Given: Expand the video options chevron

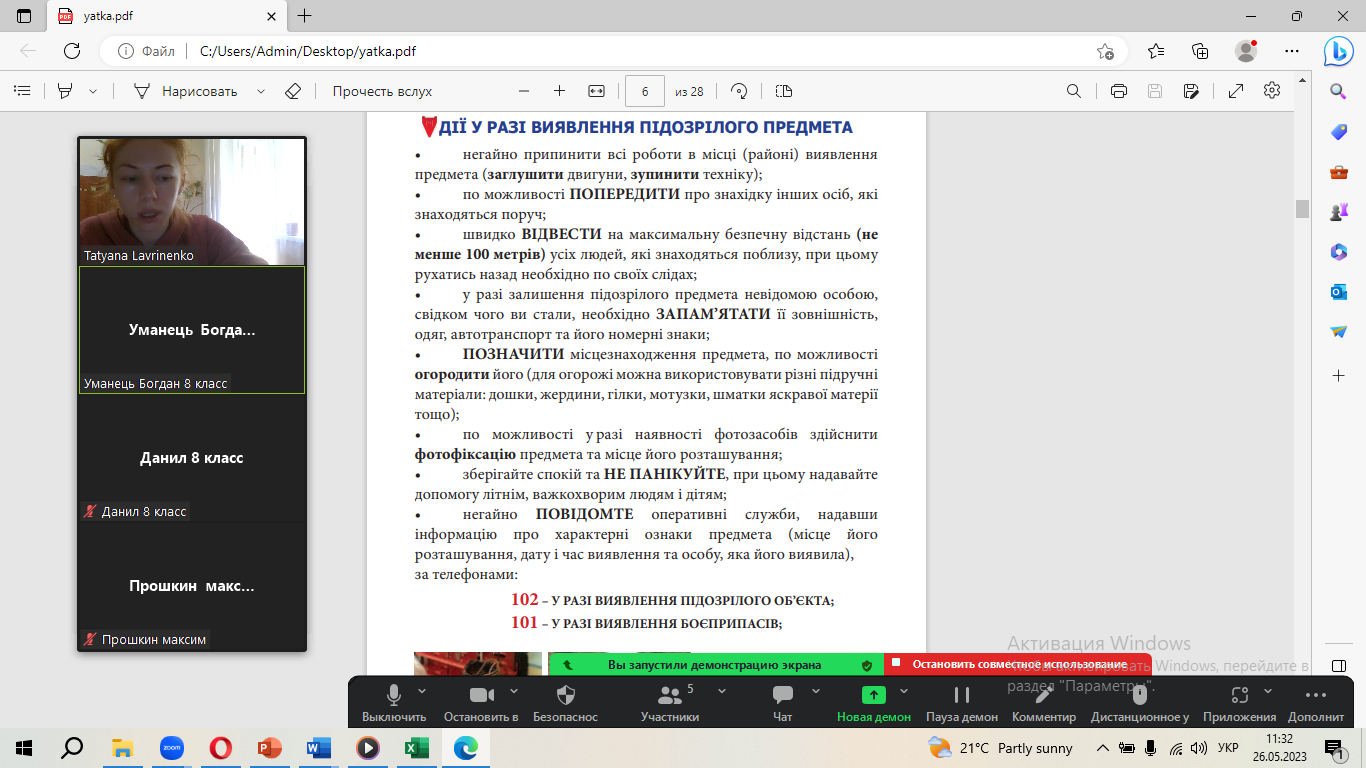Looking at the screenshot, I should coord(514,690).
